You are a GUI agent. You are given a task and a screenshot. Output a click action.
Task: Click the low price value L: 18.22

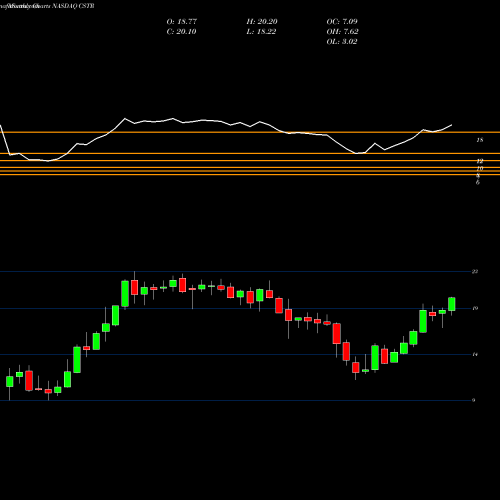click(261, 32)
